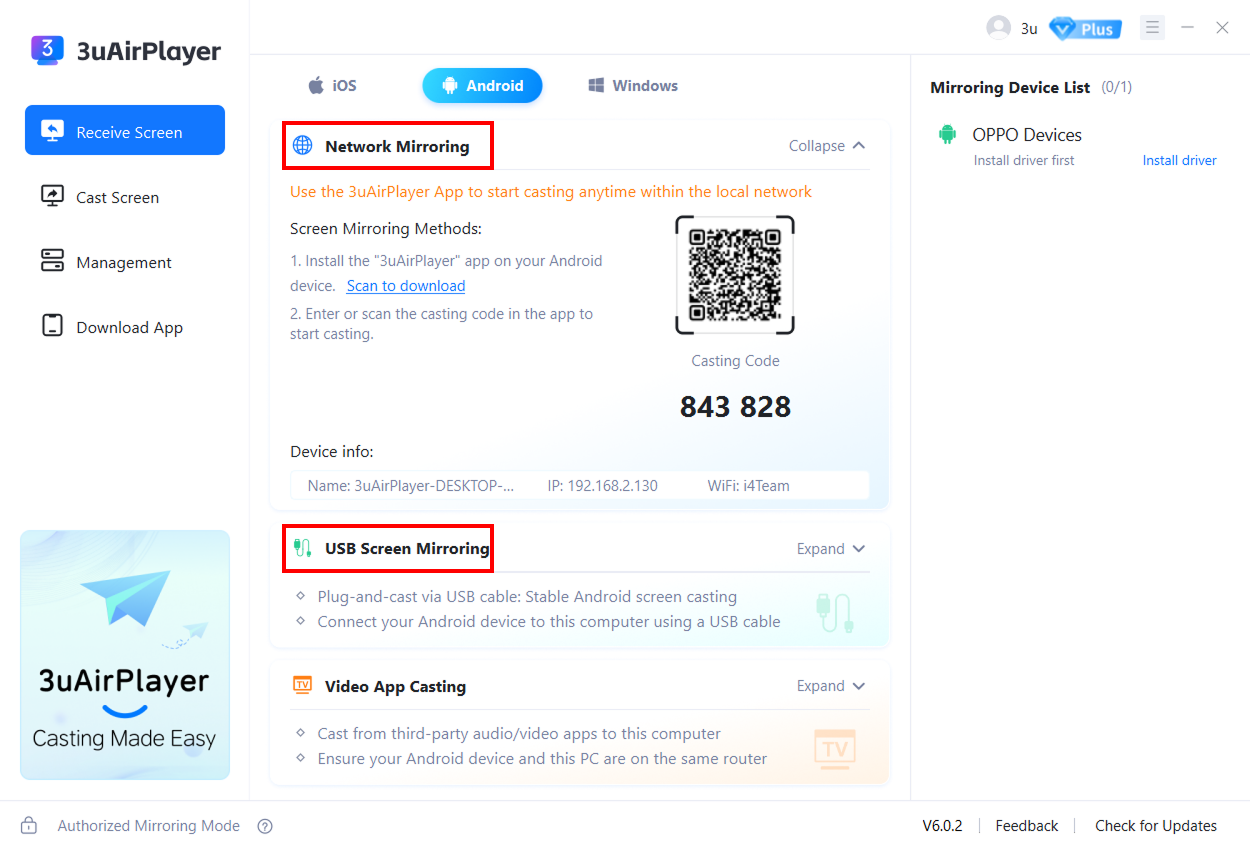Open Cast Screen in the sidebar
1250x850 pixels.
(117, 197)
